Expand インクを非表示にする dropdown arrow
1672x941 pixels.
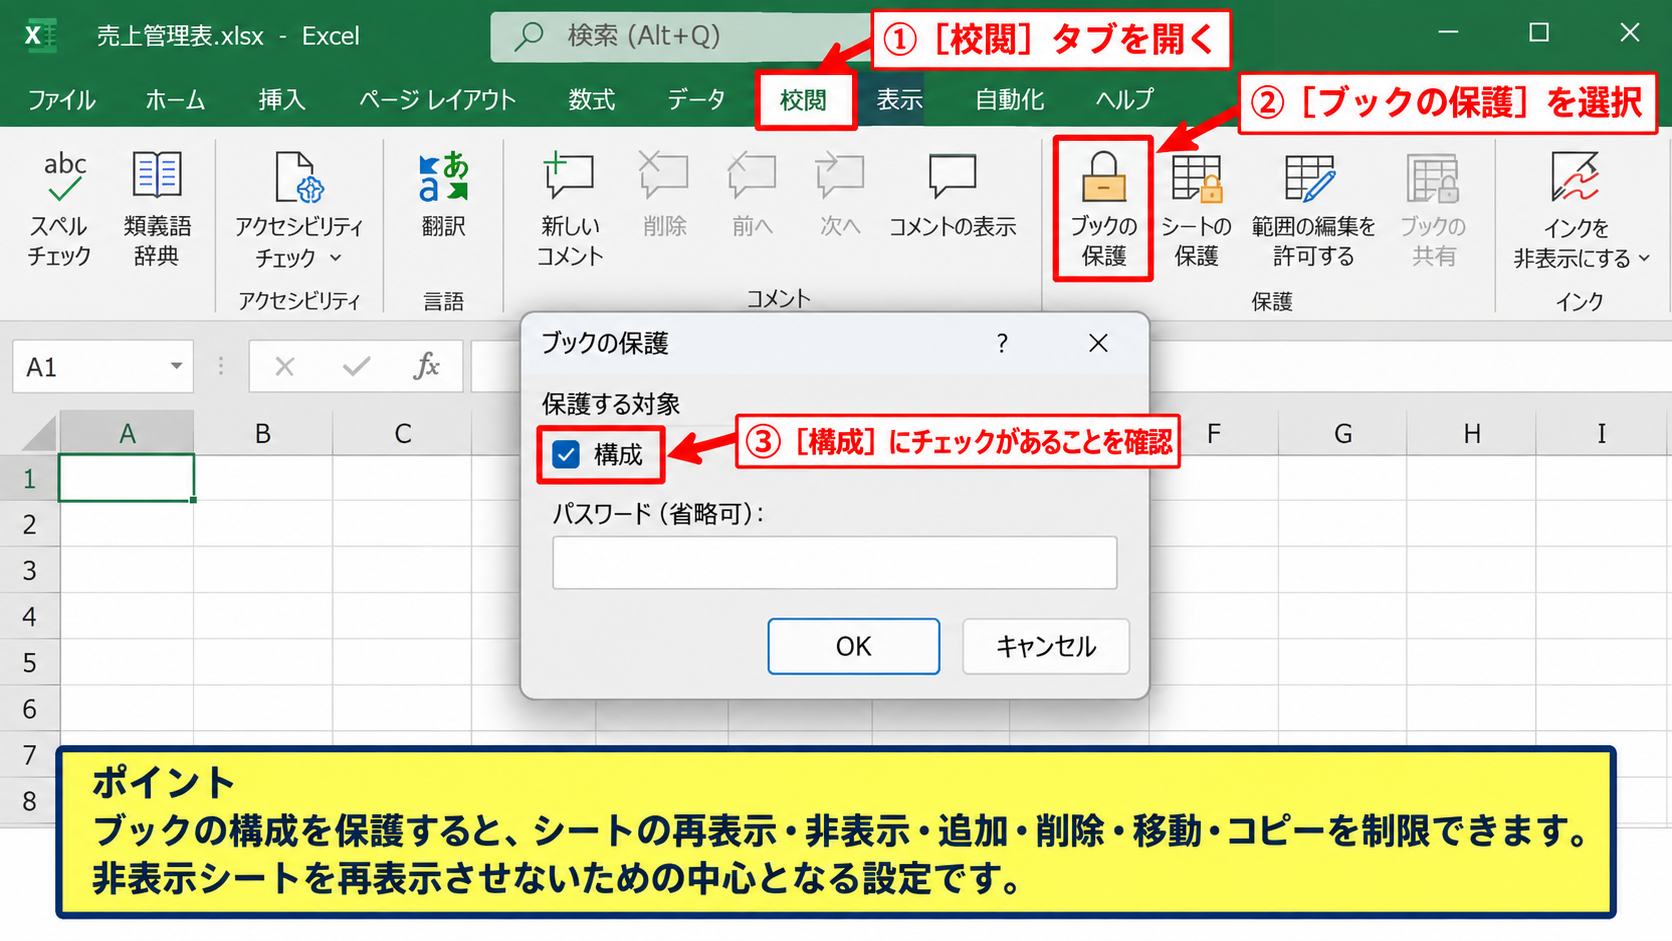tap(1644, 259)
